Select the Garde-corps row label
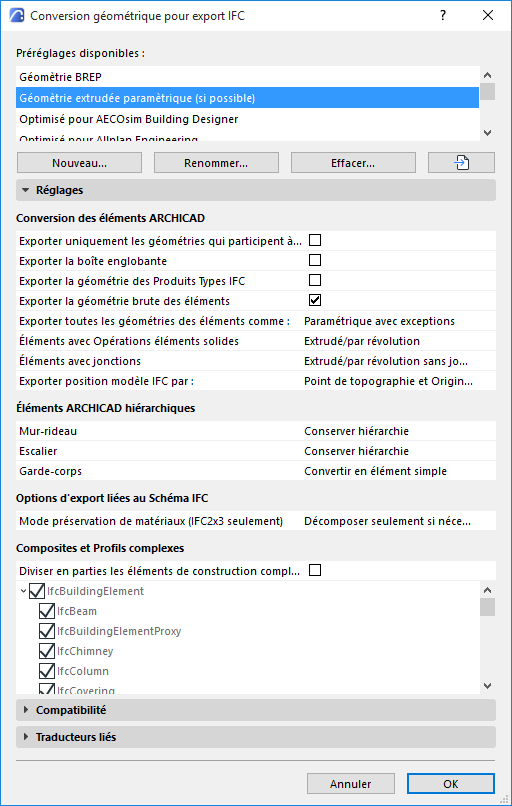 pyautogui.click(x=50, y=471)
